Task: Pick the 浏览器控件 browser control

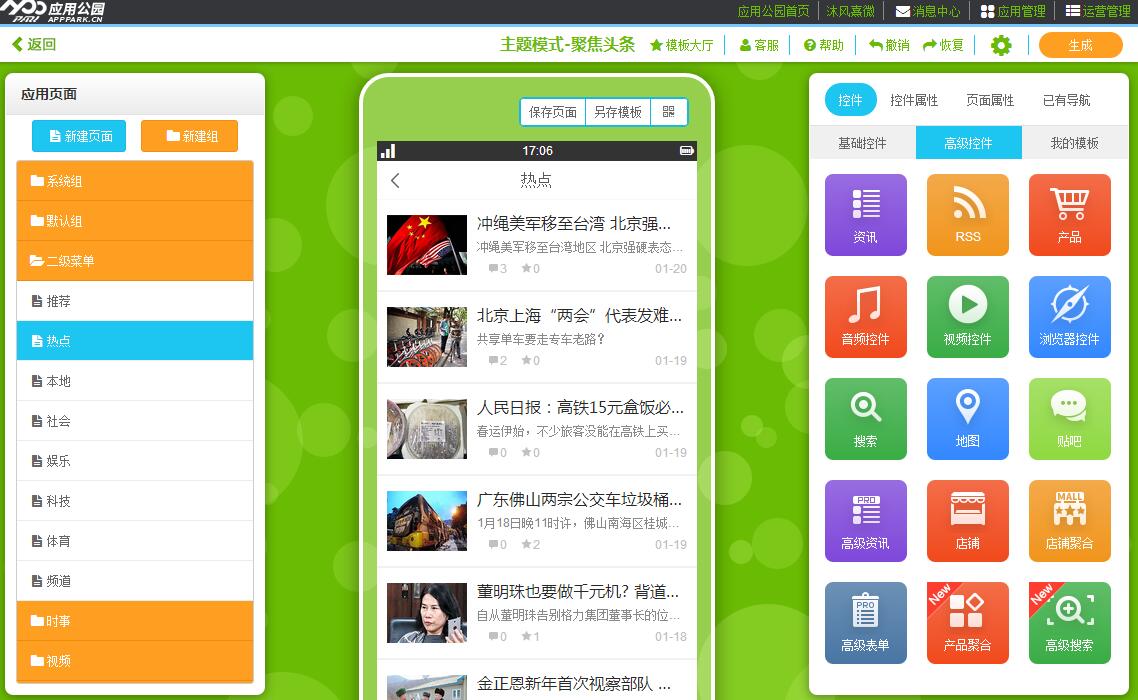Action: pyautogui.click(x=1068, y=316)
